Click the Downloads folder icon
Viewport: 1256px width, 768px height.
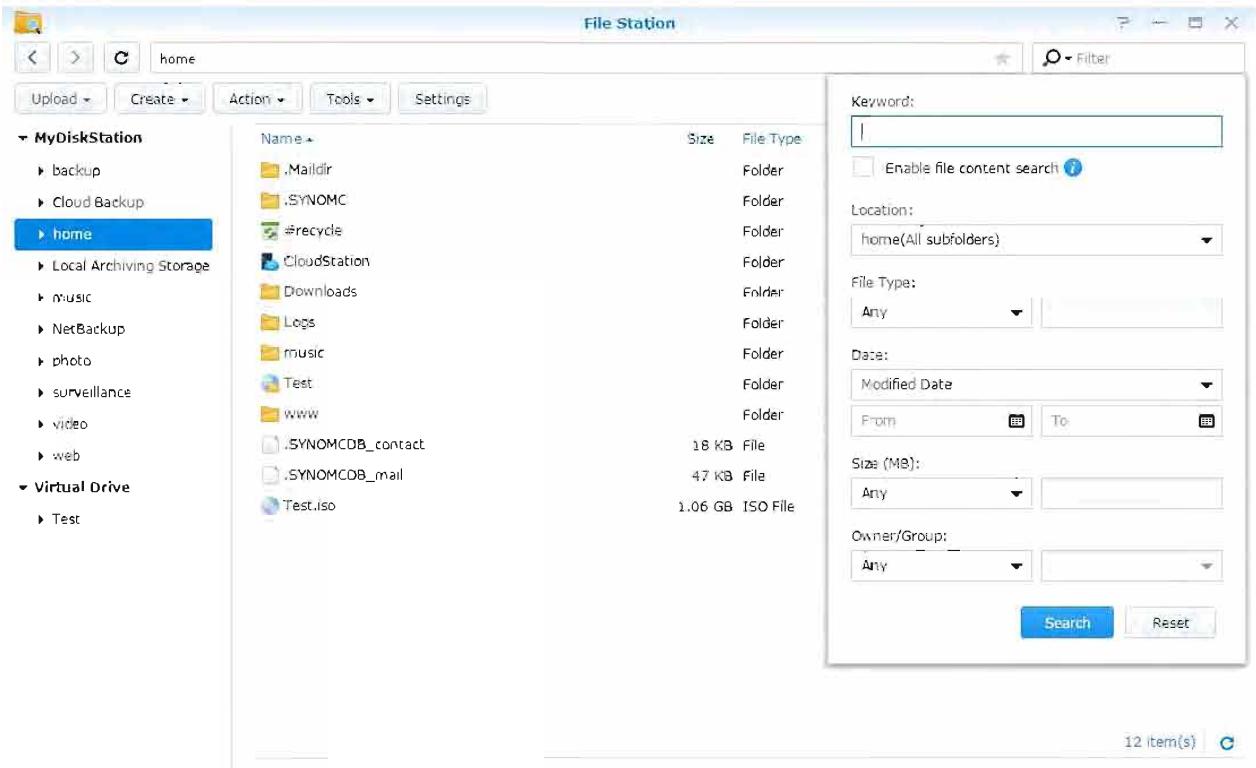[x=269, y=292]
